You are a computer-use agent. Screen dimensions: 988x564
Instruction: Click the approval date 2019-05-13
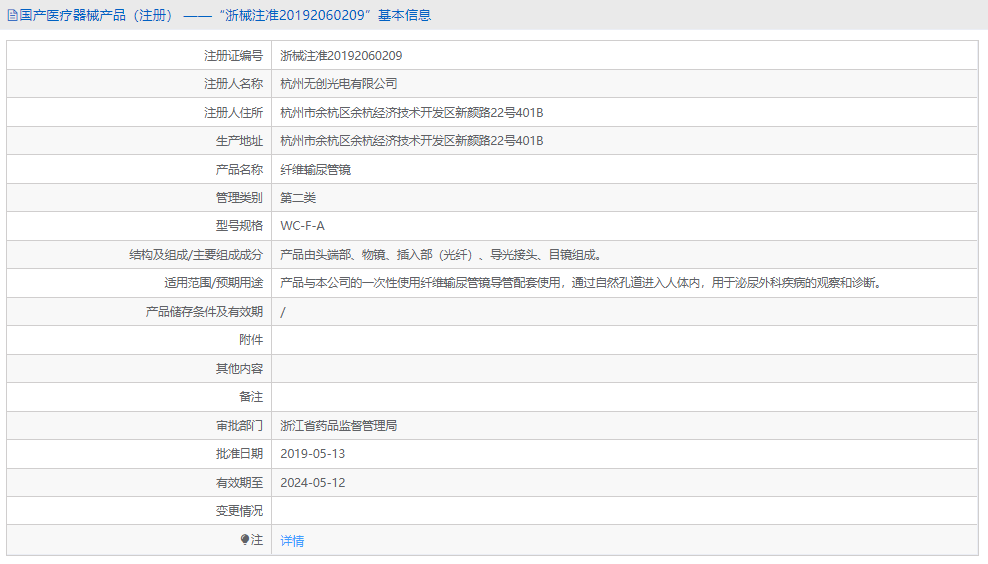click(313, 454)
